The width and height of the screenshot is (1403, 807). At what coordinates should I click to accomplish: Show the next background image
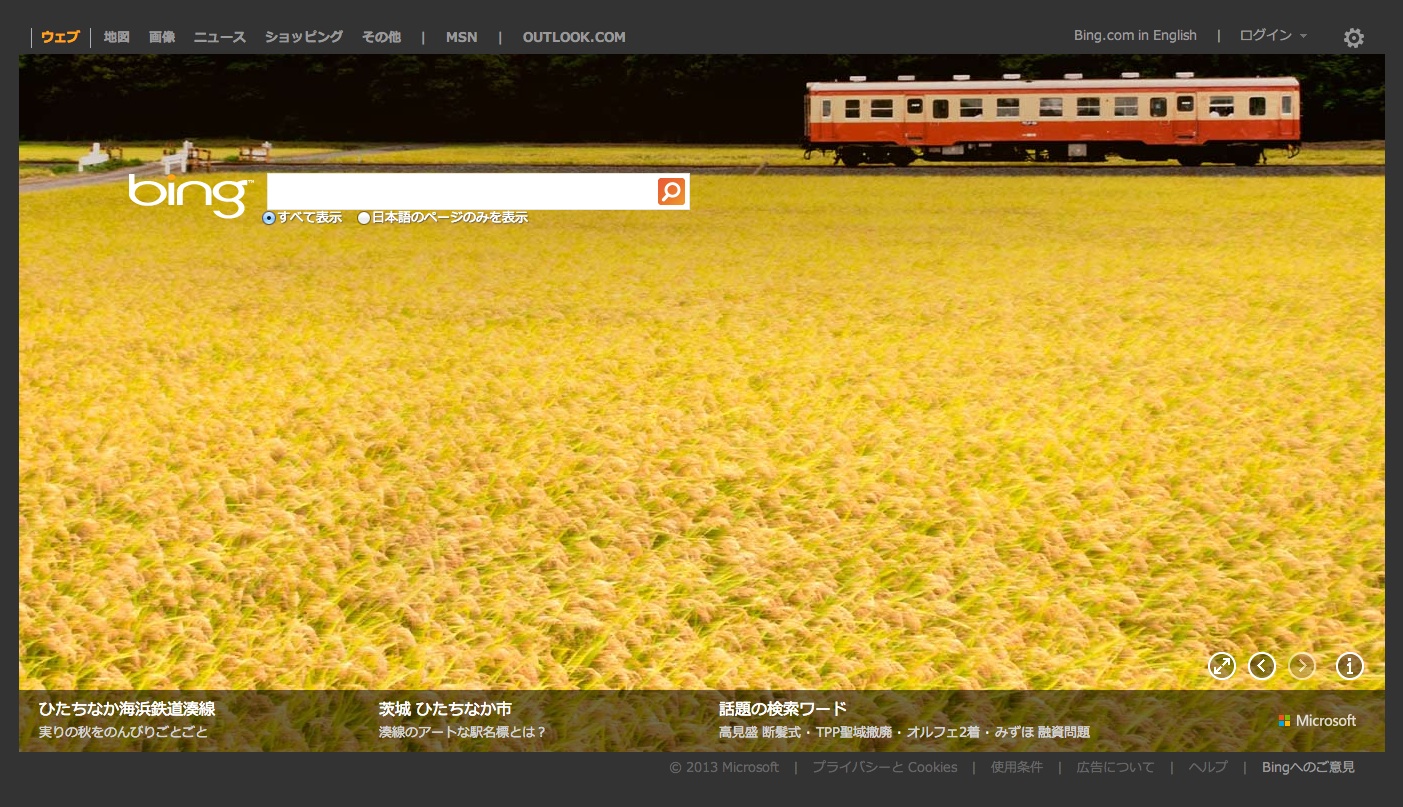pyautogui.click(x=1302, y=666)
